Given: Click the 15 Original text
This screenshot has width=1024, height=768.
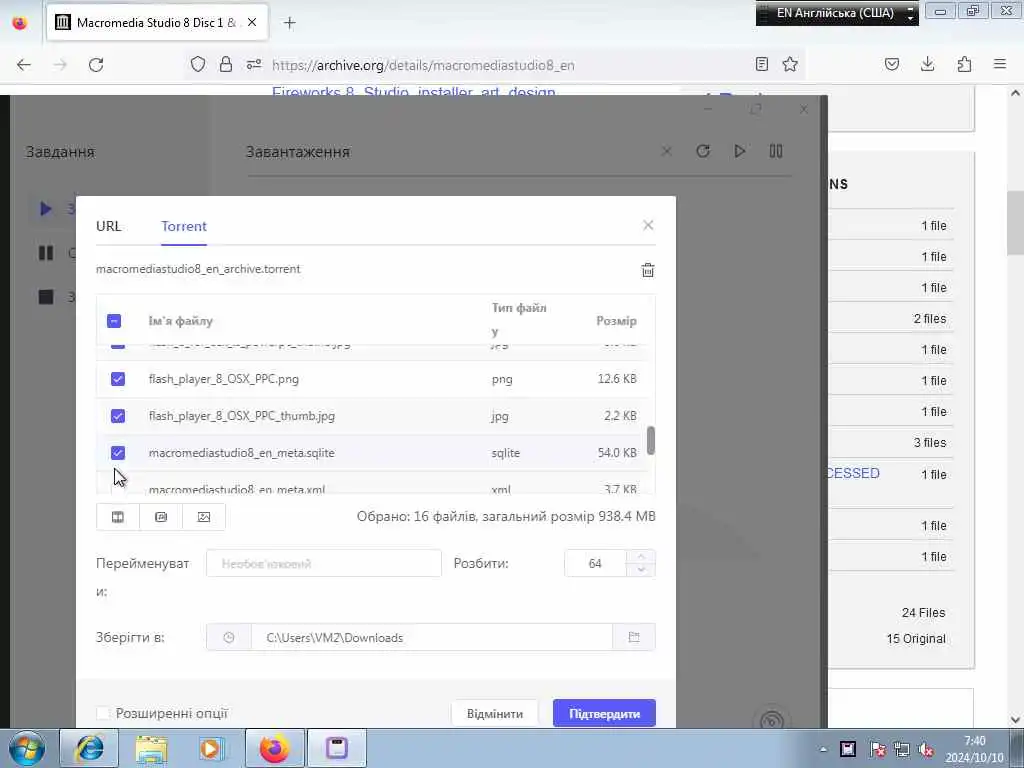Looking at the screenshot, I should click(x=916, y=639).
